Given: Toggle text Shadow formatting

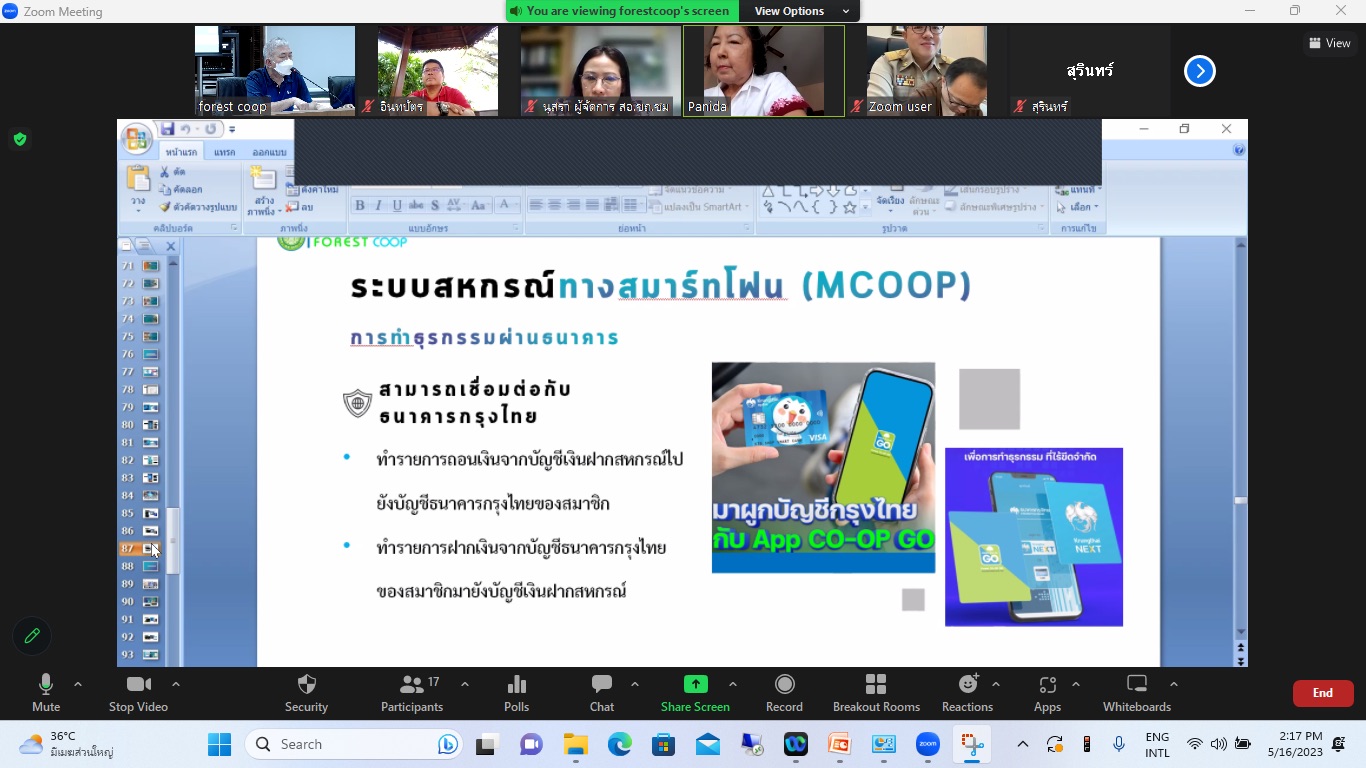Looking at the screenshot, I should pos(435,205).
